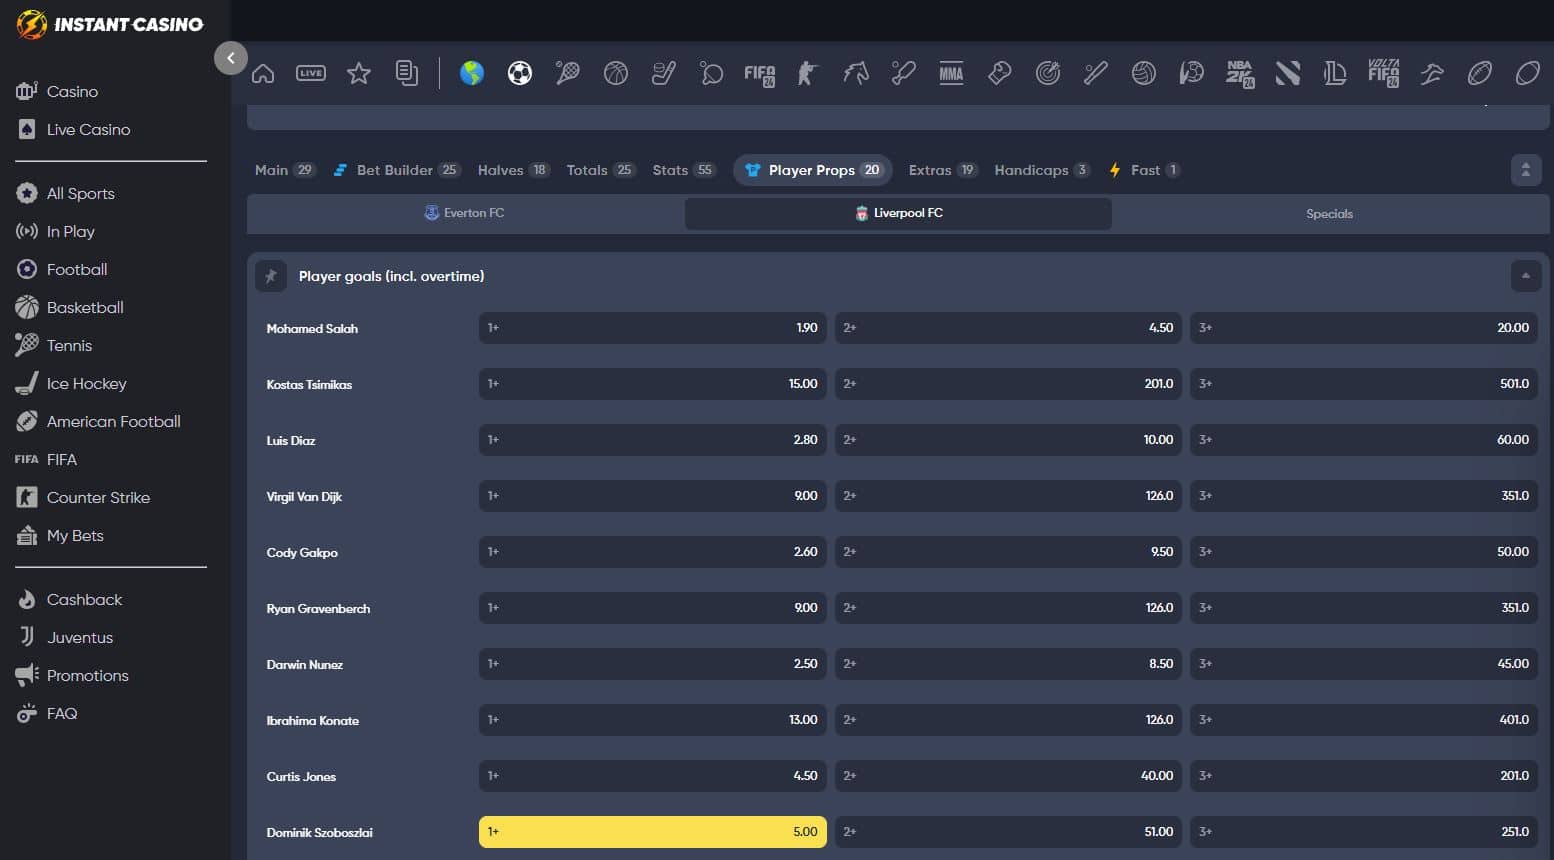Switch to the Handicaps tab
This screenshot has width=1554, height=860.
pyautogui.click(x=1042, y=170)
